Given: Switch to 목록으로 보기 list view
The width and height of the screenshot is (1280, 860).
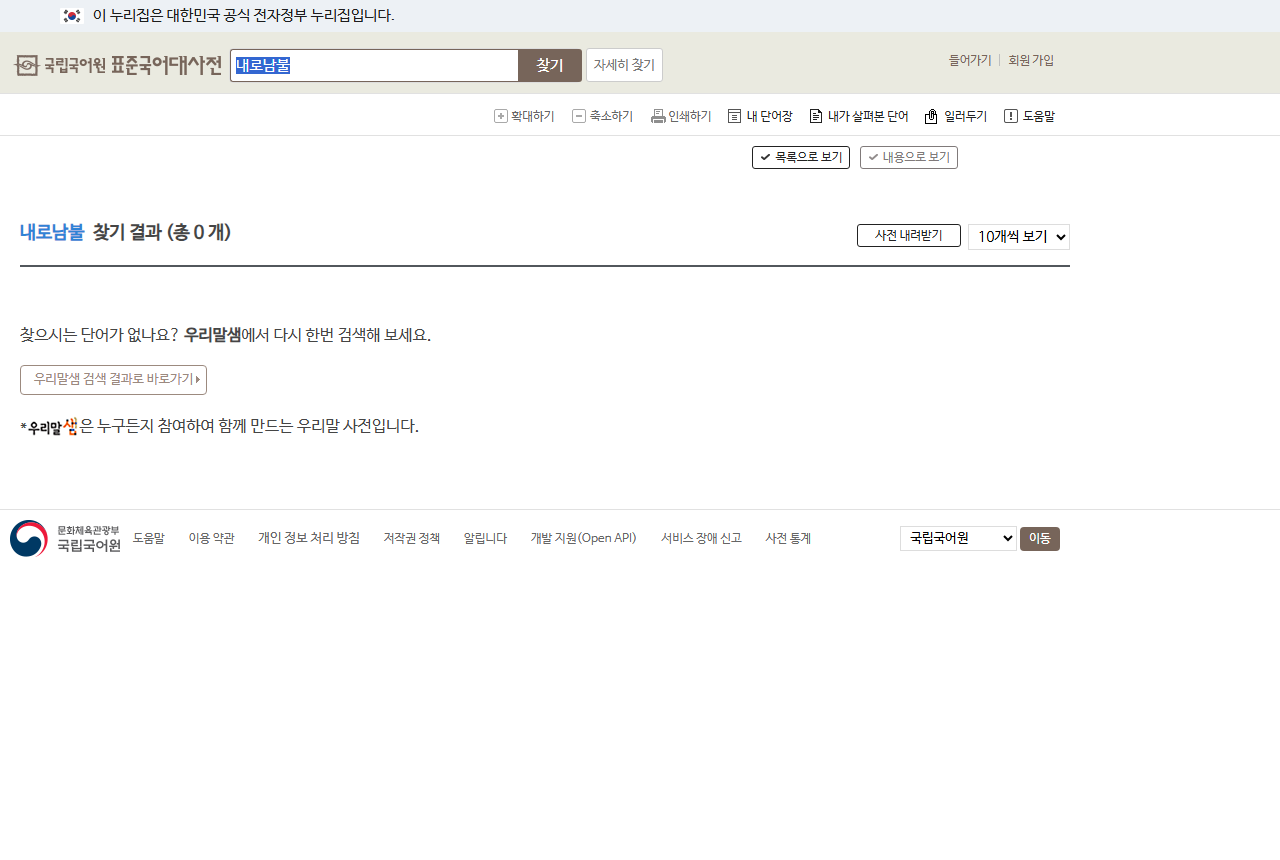Looking at the screenshot, I should tap(801, 157).
